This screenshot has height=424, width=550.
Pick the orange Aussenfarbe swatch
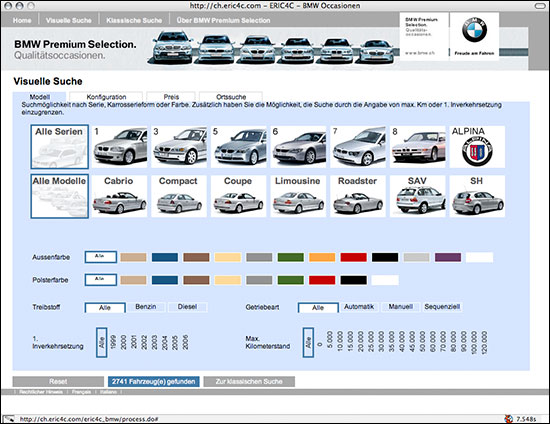point(322,257)
